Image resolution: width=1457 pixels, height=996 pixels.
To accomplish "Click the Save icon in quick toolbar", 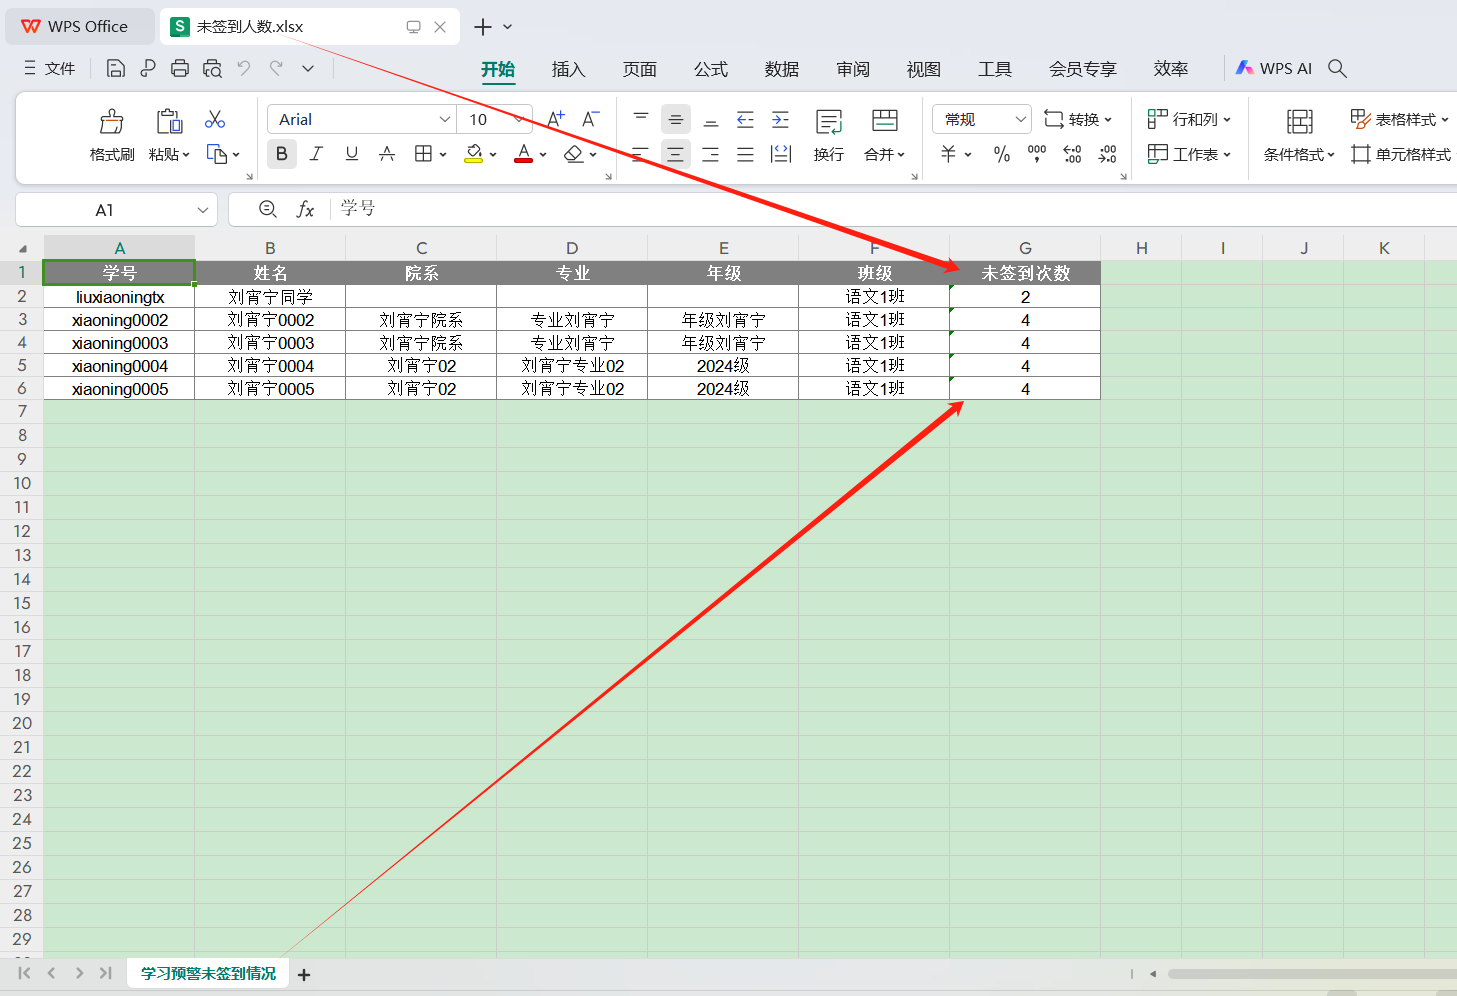I will point(116,68).
